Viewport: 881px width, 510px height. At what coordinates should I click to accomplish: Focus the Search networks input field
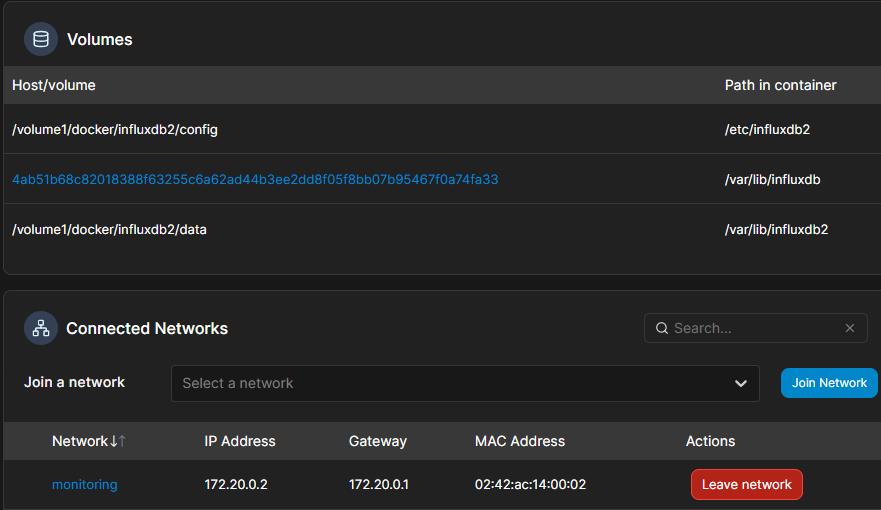click(x=755, y=328)
